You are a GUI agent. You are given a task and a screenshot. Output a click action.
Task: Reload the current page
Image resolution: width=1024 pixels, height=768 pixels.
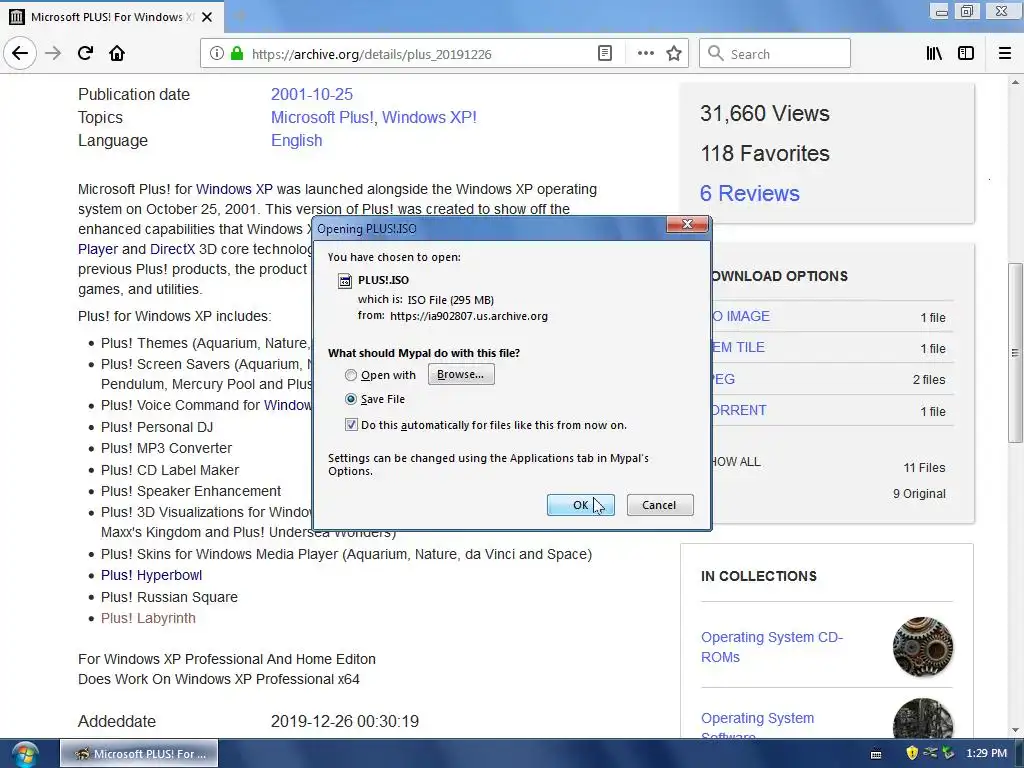pyautogui.click(x=85, y=54)
